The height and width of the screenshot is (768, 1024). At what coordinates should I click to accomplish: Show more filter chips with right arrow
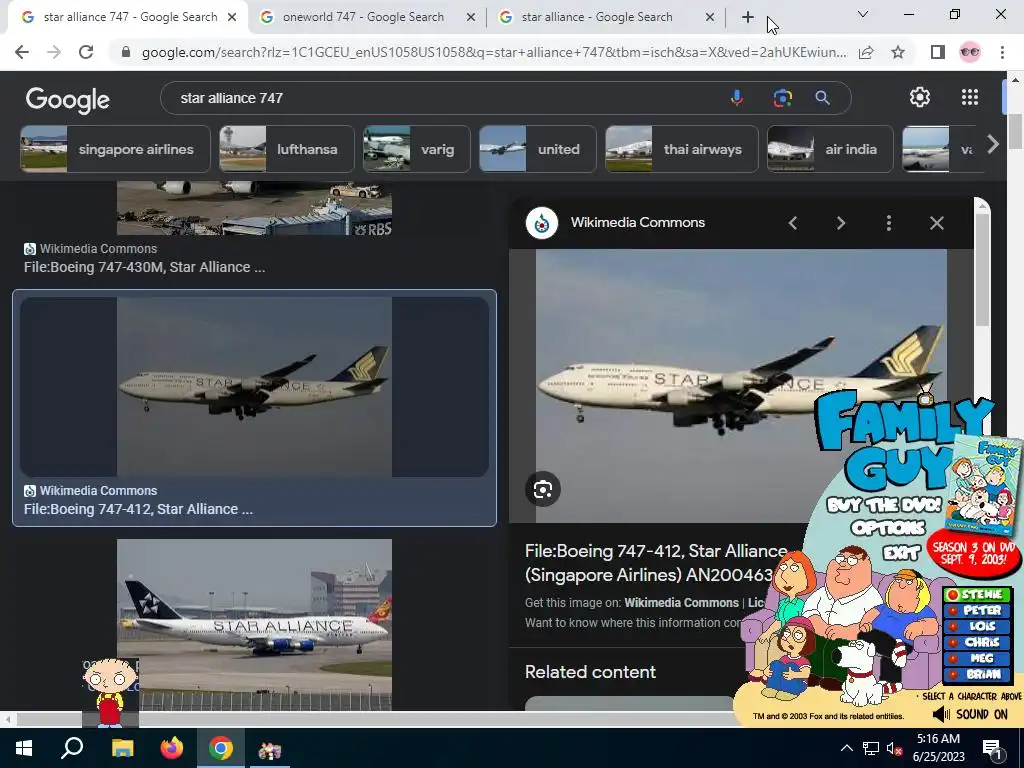click(993, 144)
